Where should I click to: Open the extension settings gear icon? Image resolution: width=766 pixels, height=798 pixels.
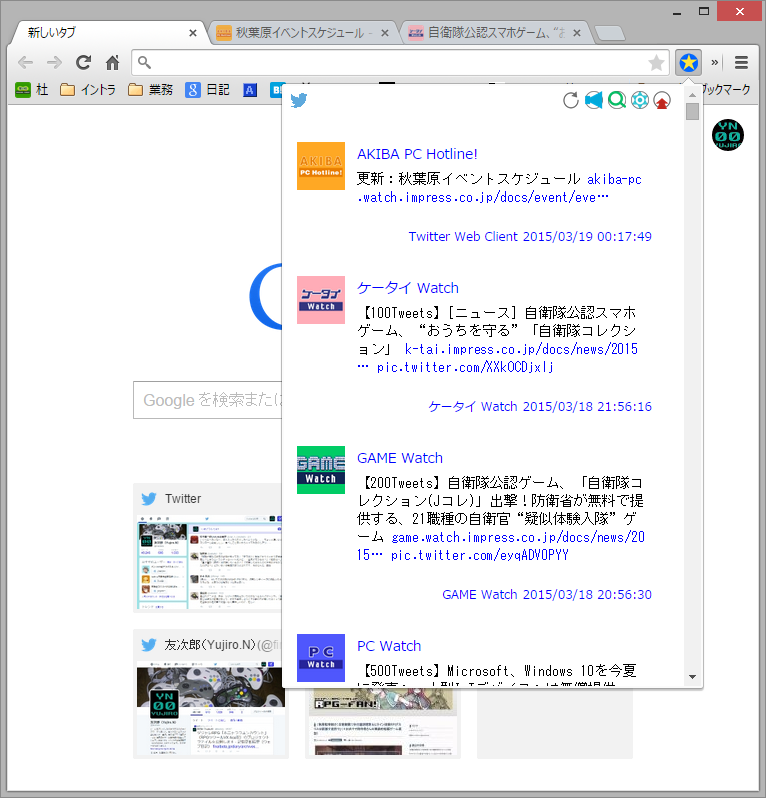pos(640,100)
